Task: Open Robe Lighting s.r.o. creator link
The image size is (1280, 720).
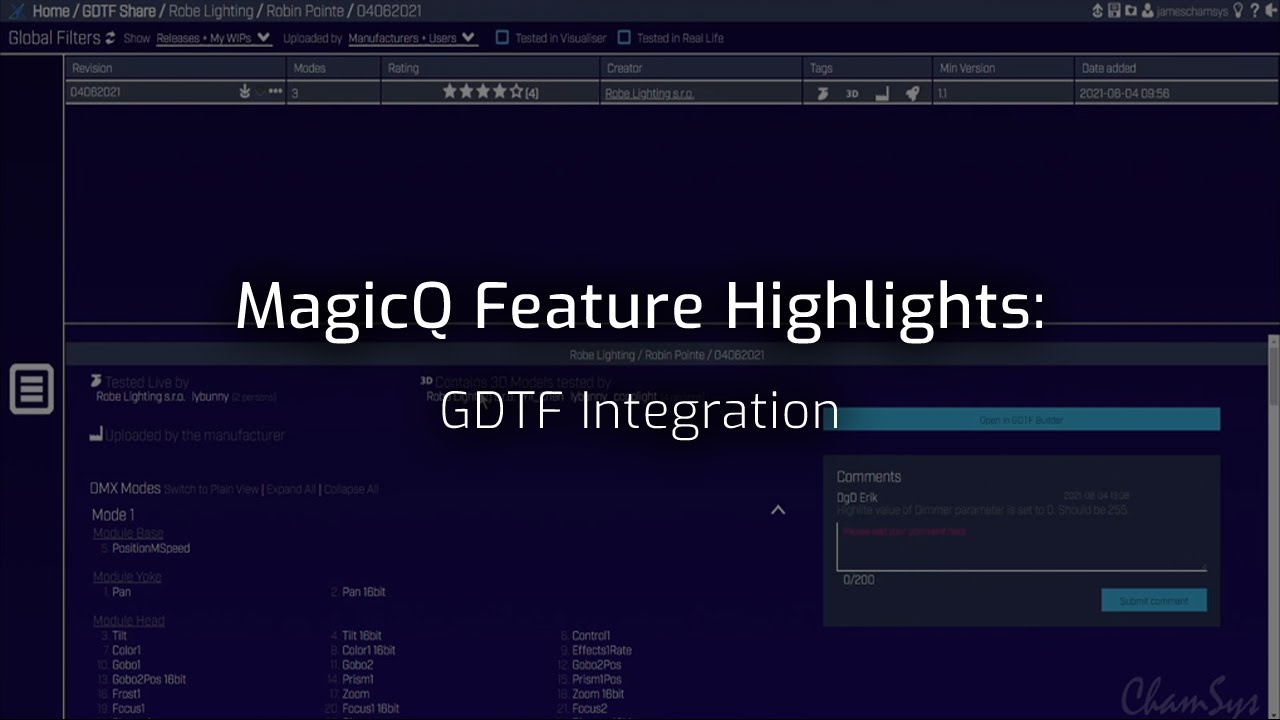Action: [649, 93]
